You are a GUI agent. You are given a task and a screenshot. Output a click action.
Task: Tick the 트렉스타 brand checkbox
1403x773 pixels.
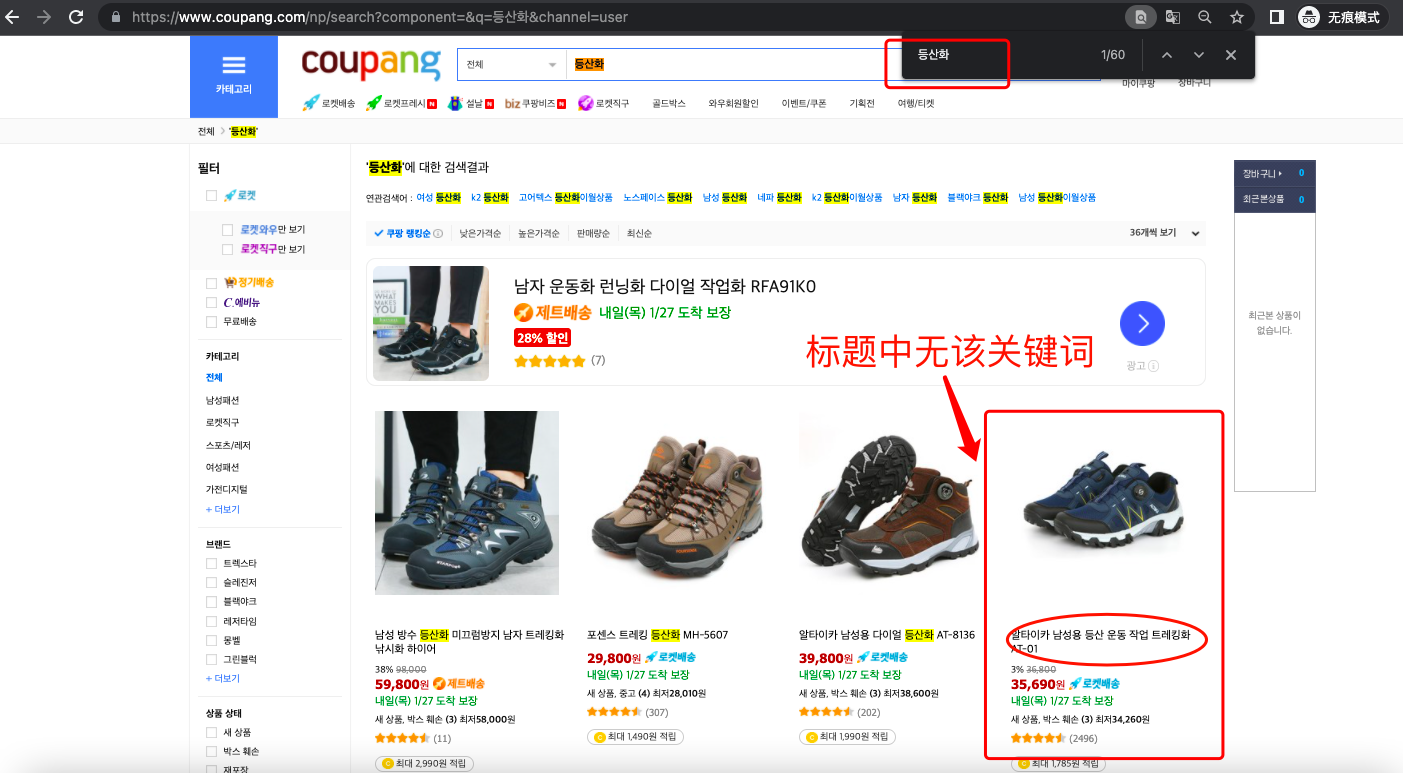[x=211, y=564]
